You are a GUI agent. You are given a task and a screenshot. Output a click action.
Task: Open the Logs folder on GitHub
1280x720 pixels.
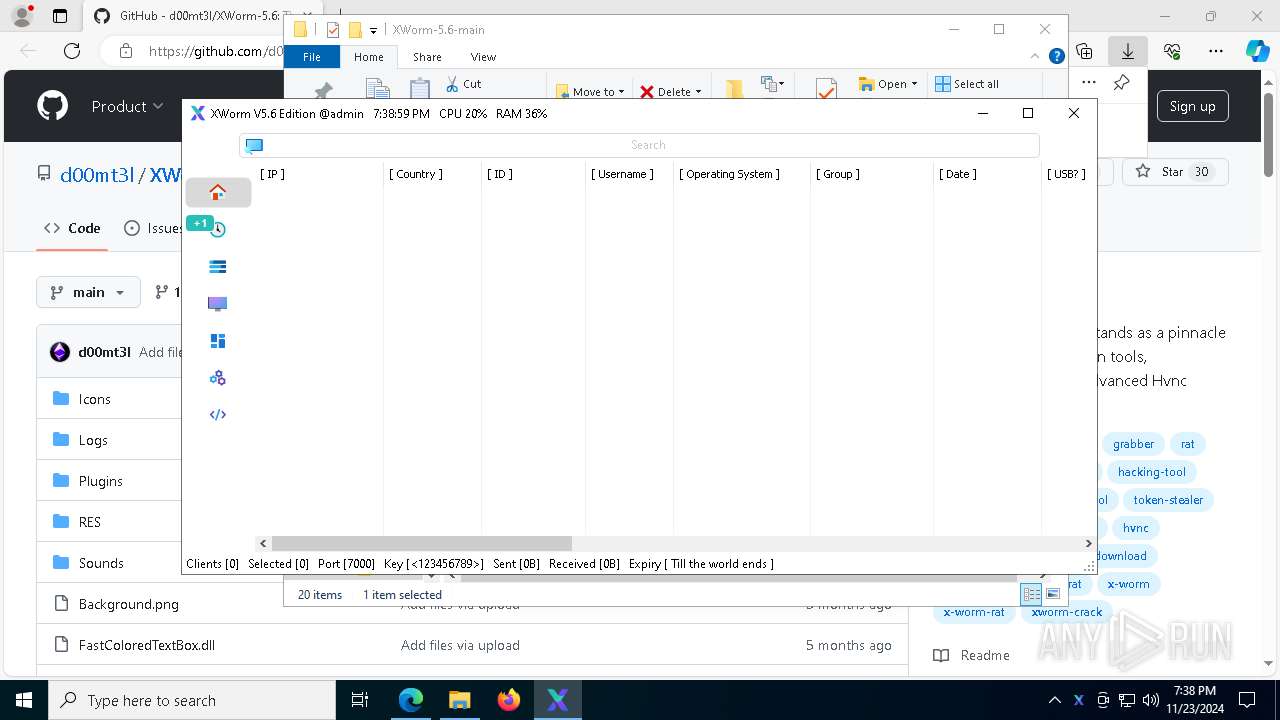pos(93,440)
